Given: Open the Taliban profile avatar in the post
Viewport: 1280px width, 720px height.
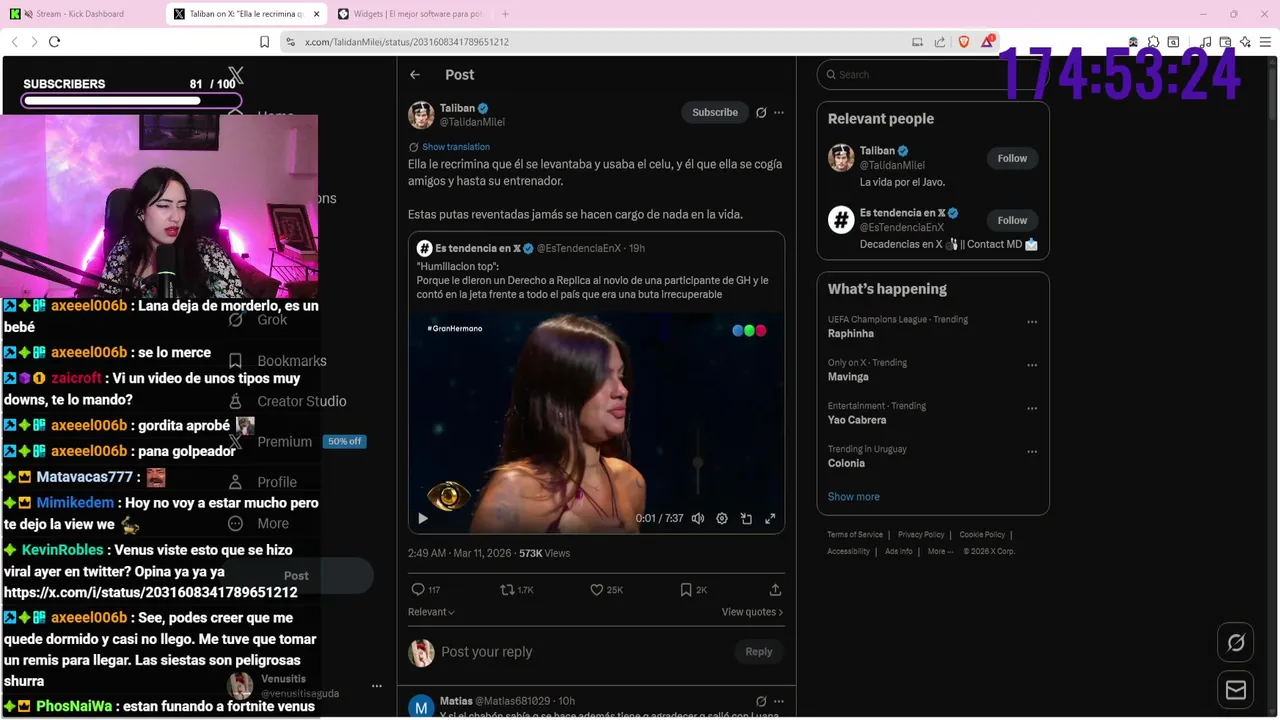Looking at the screenshot, I should (421, 115).
